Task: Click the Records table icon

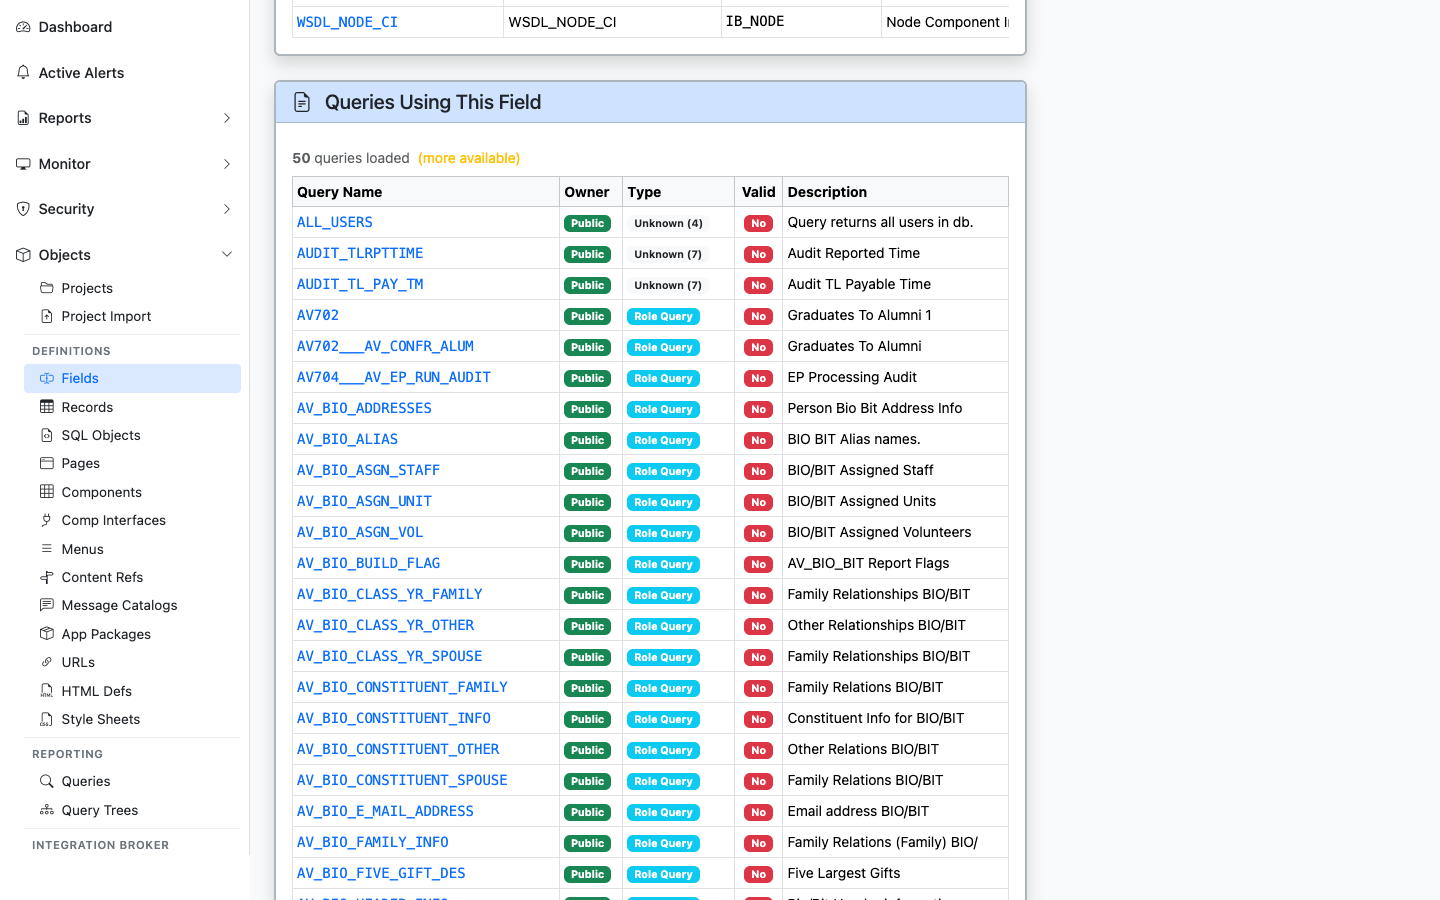Action: pyautogui.click(x=47, y=407)
